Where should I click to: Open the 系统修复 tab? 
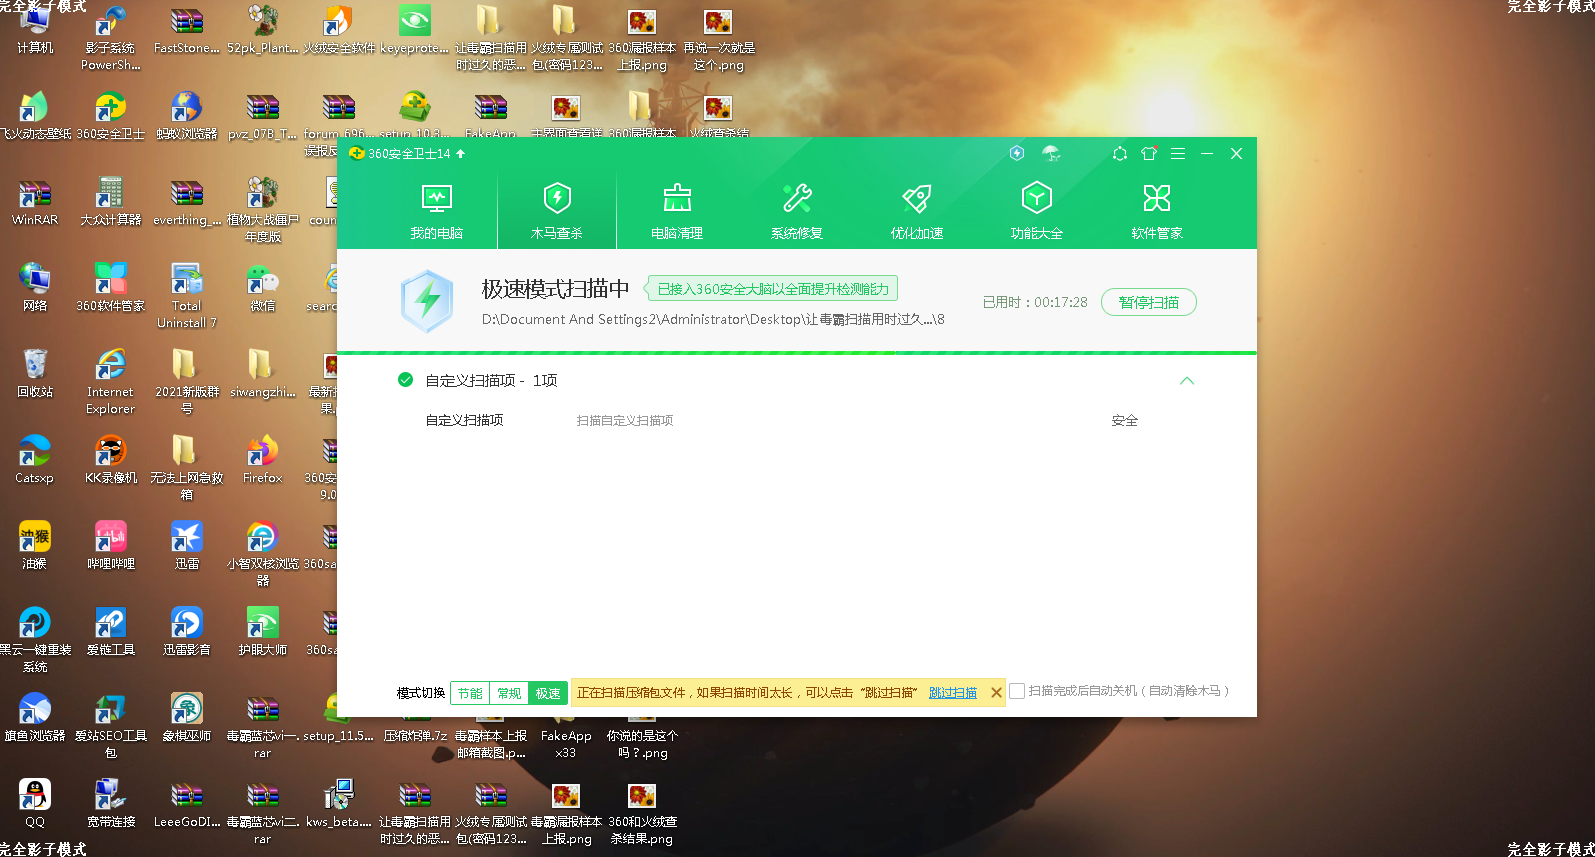[x=797, y=211]
